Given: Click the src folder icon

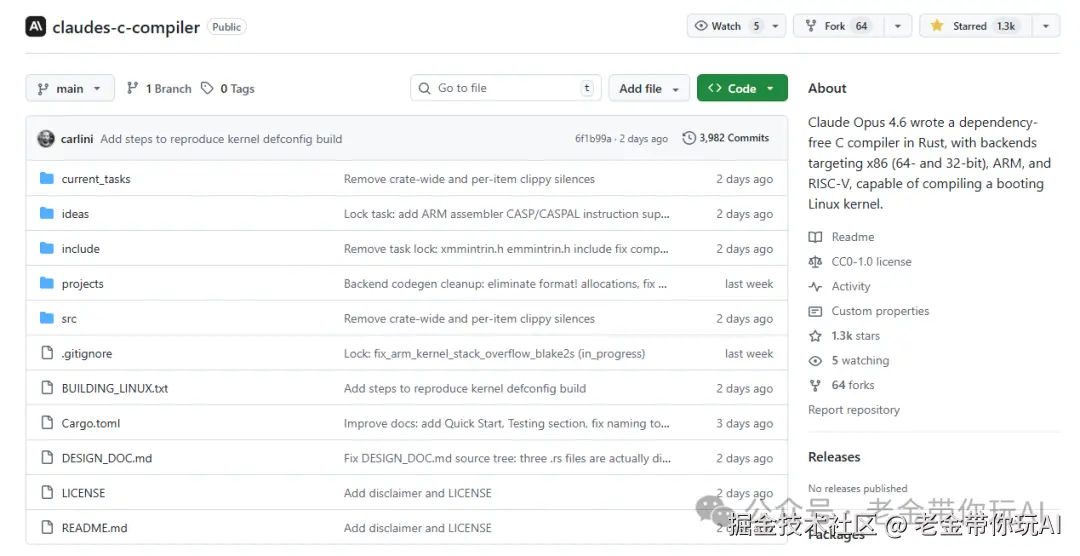Looking at the screenshot, I should click(x=47, y=318).
